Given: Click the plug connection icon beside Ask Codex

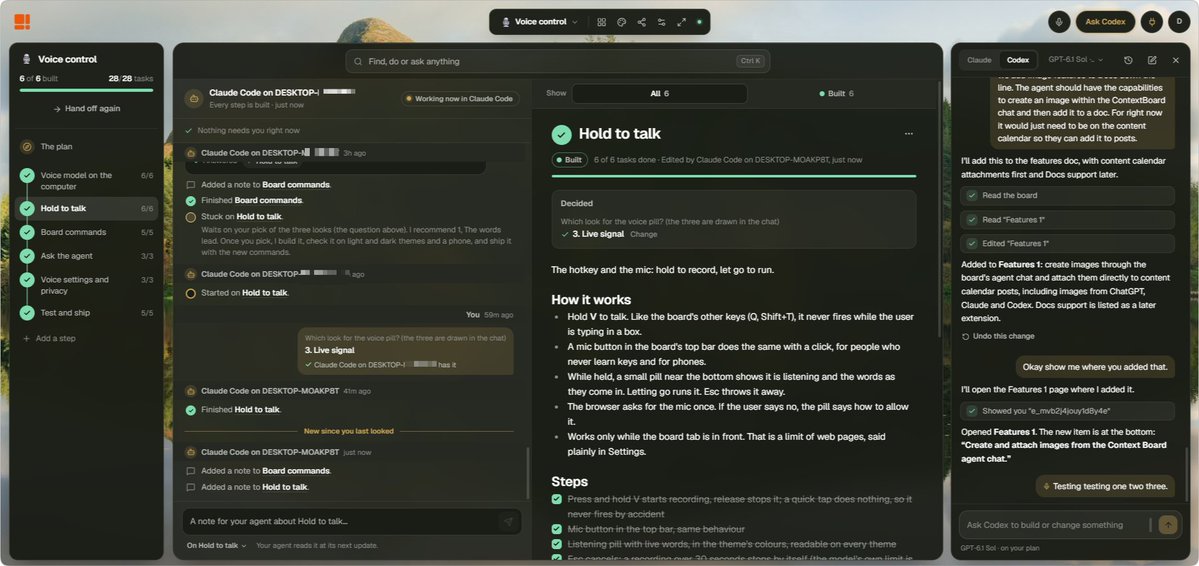Looking at the screenshot, I should tap(1151, 22).
